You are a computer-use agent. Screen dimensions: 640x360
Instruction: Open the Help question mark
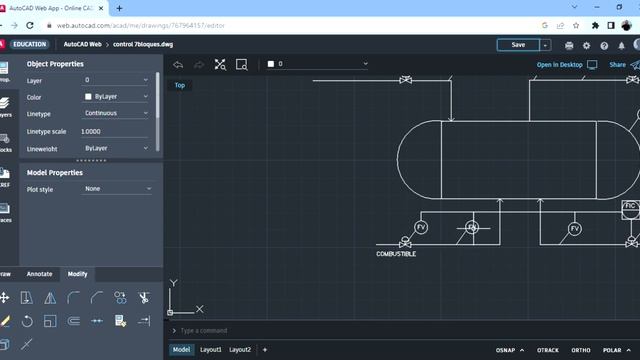604,45
